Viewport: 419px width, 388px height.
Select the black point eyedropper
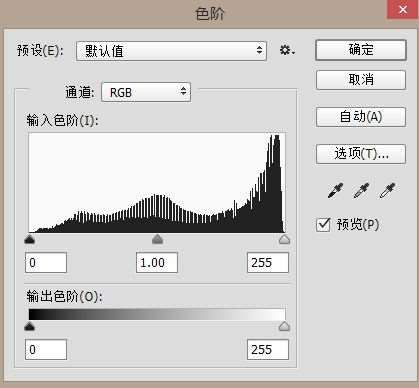335,191
